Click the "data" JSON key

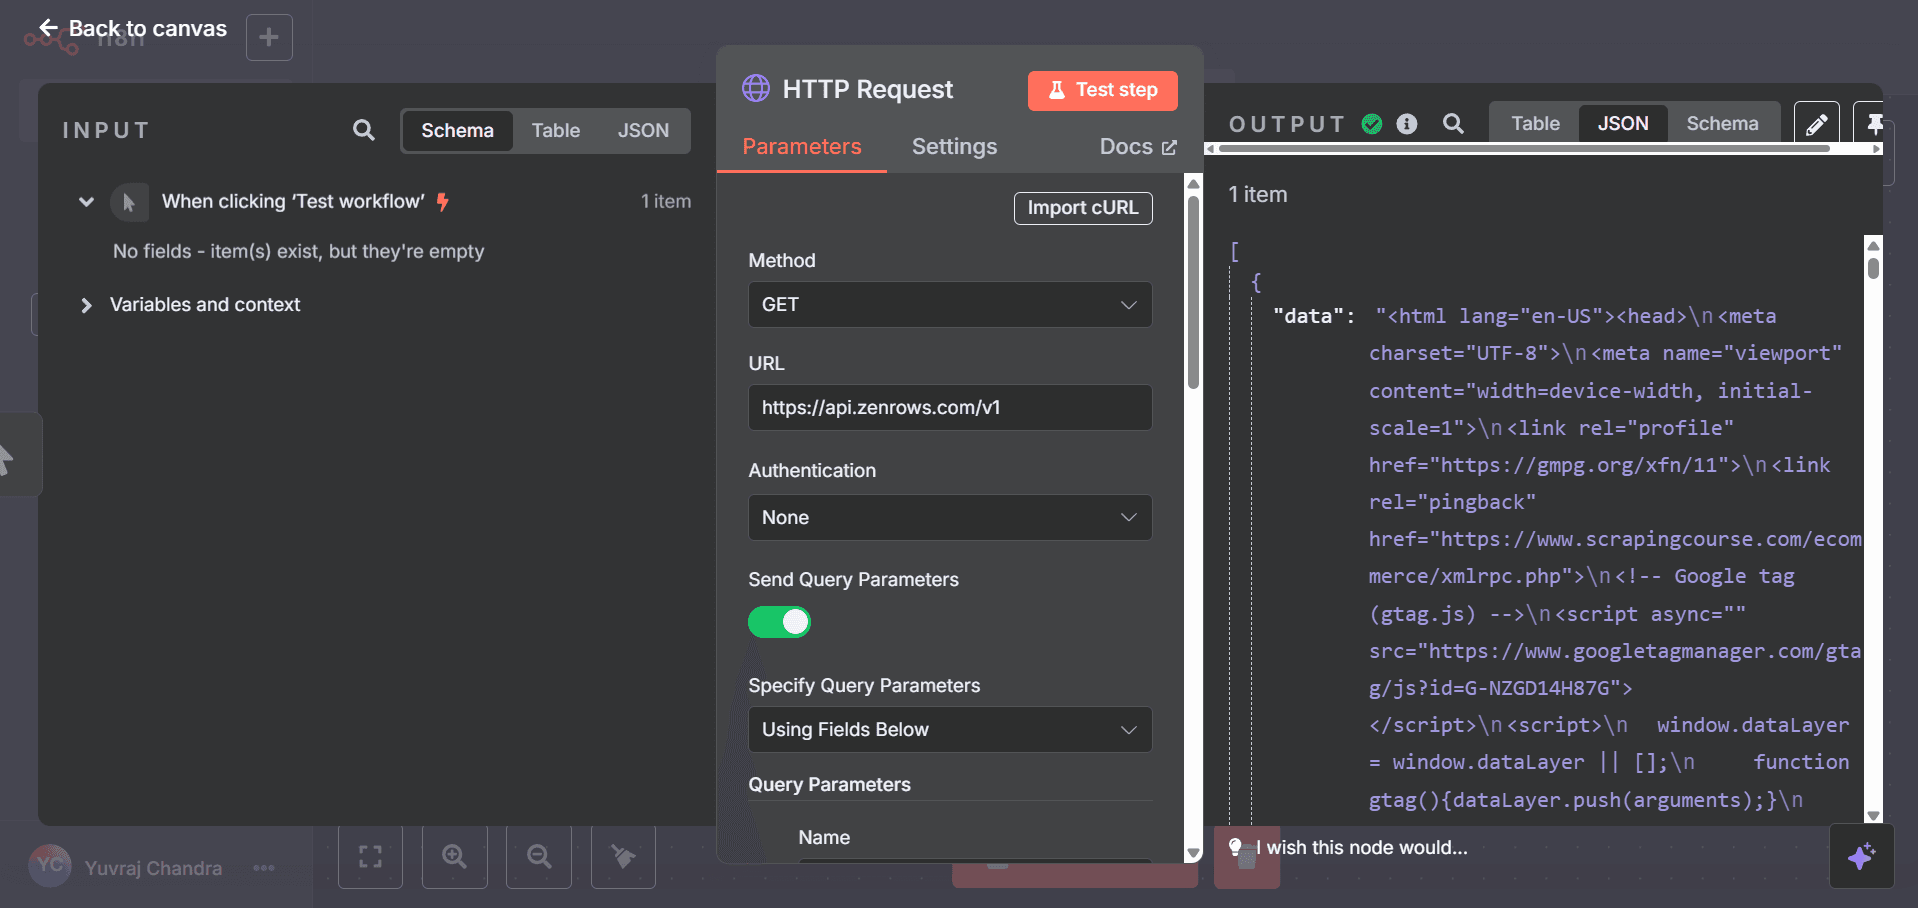pos(1308,317)
